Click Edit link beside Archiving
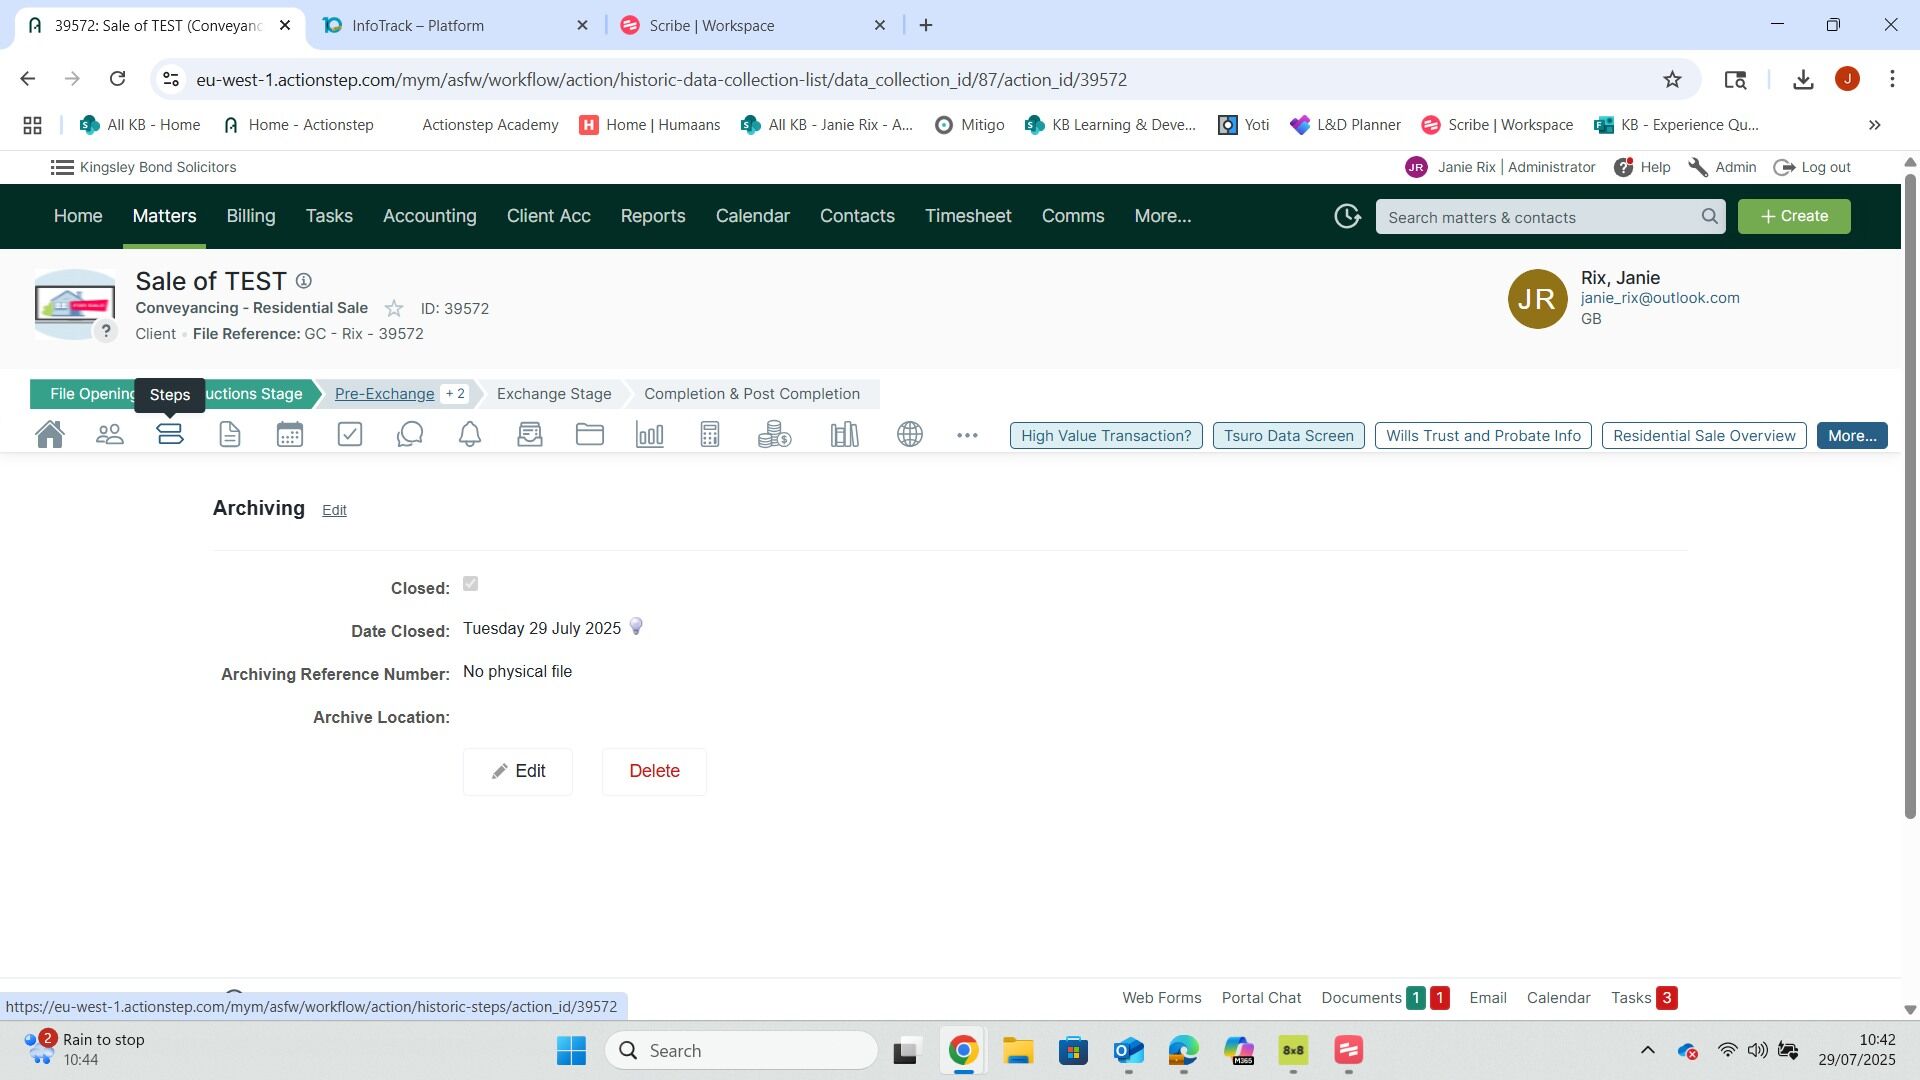Image resolution: width=1920 pixels, height=1080 pixels. click(334, 510)
